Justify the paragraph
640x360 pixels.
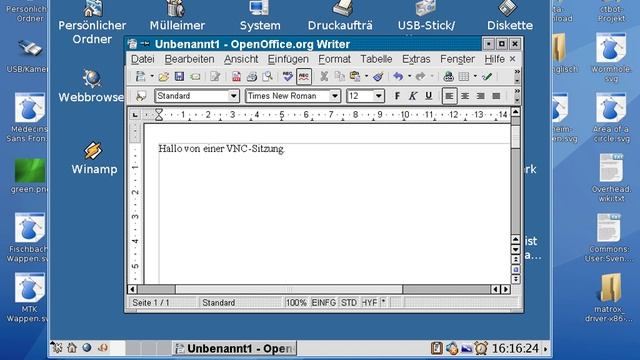pos(496,96)
